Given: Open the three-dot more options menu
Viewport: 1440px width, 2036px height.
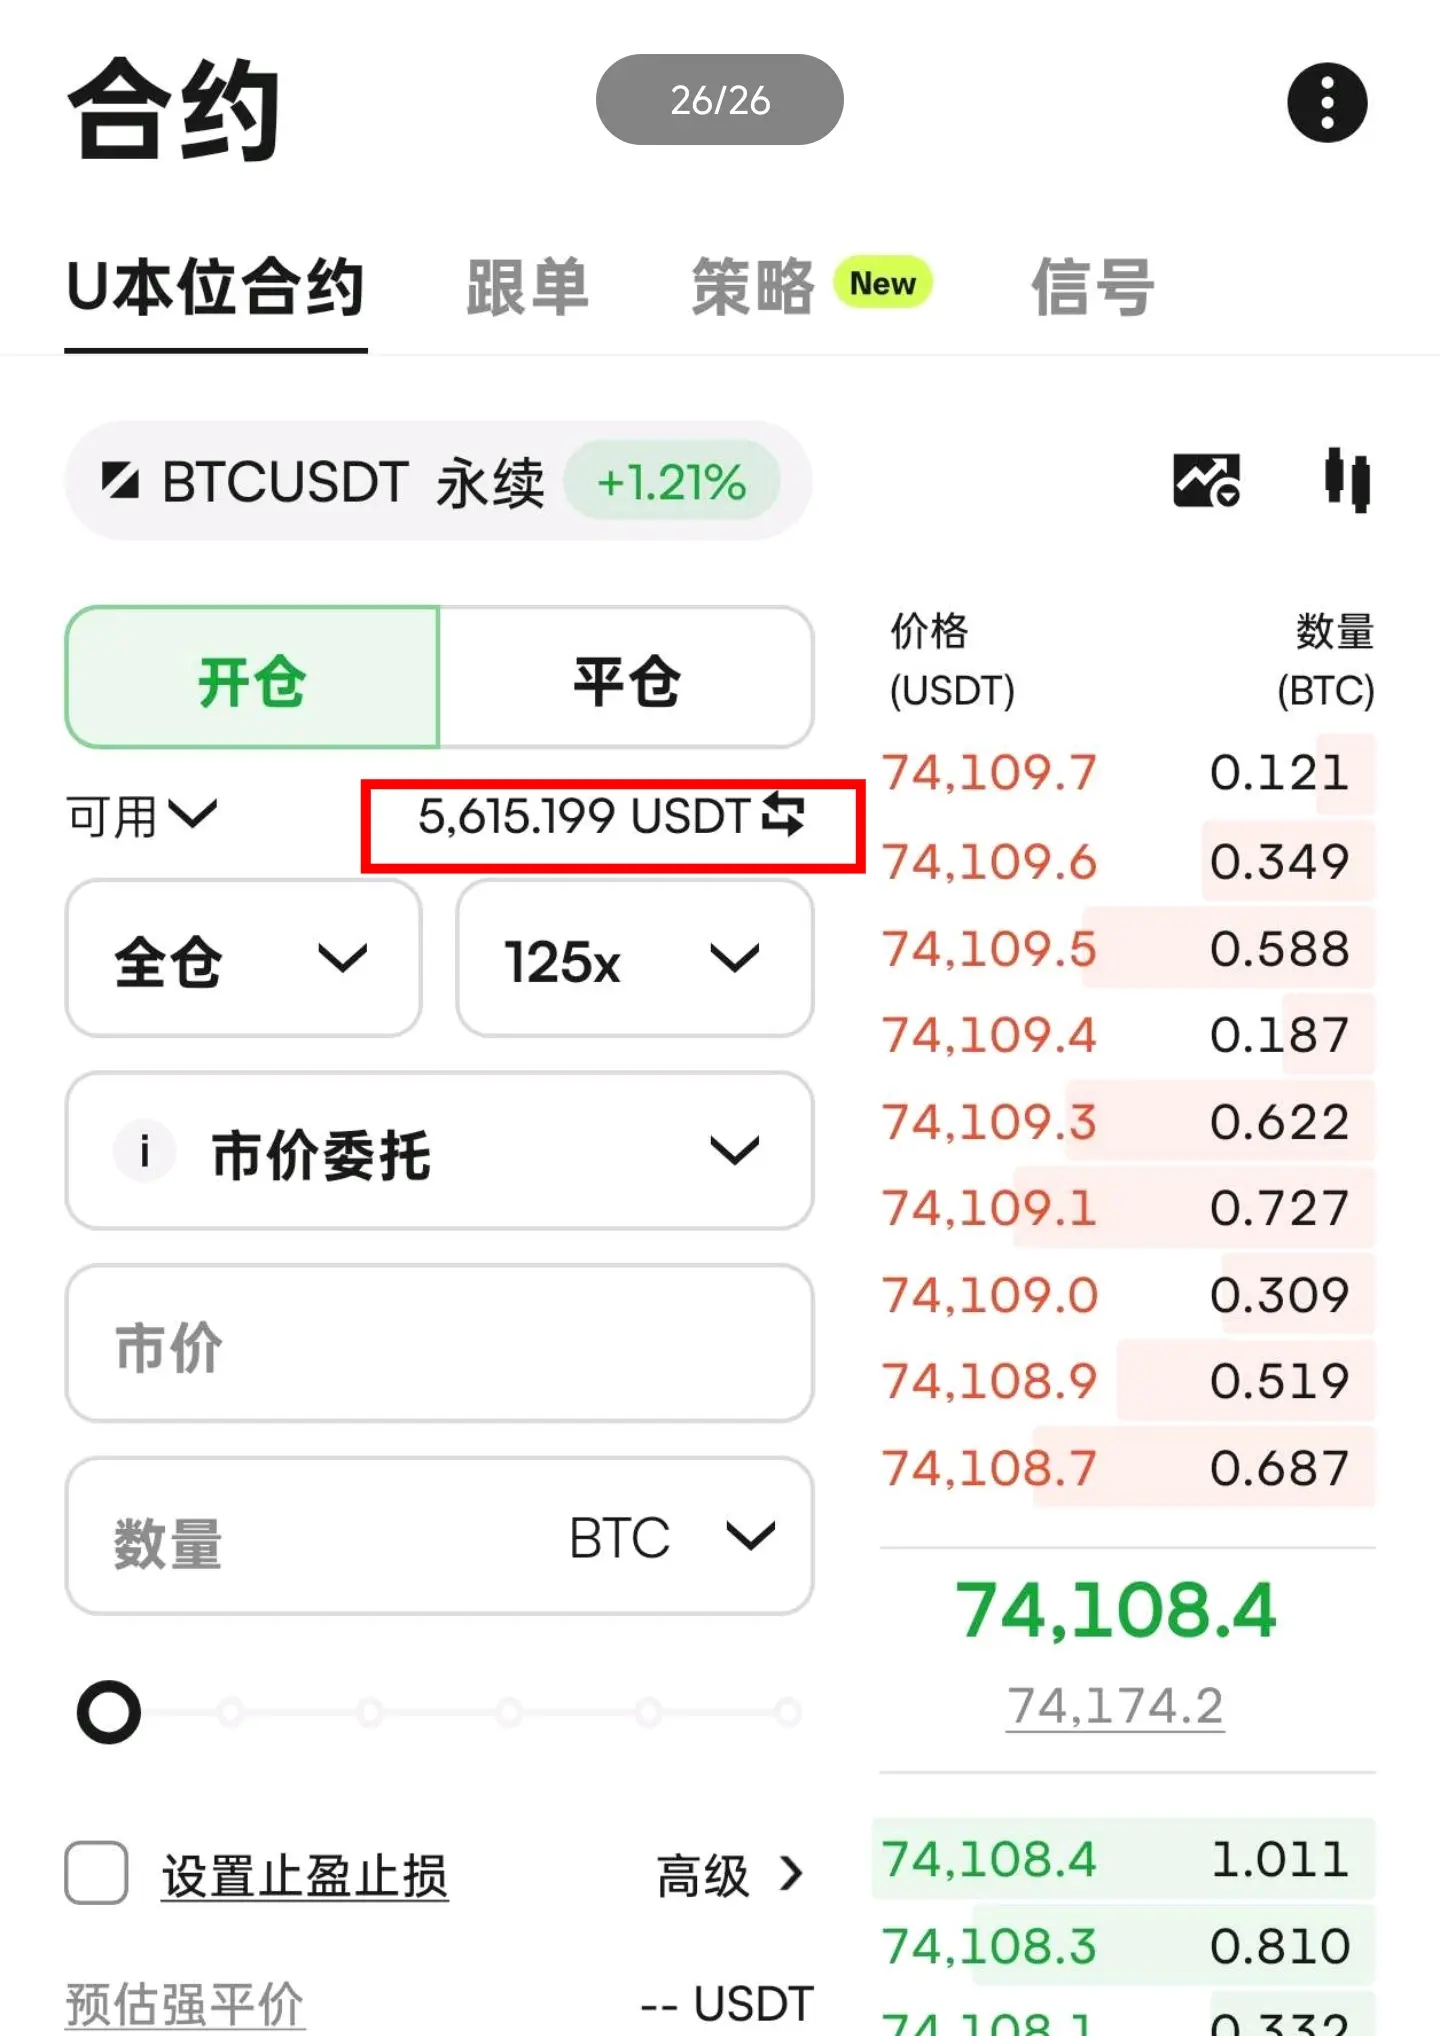Looking at the screenshot, I should 1327,102.
